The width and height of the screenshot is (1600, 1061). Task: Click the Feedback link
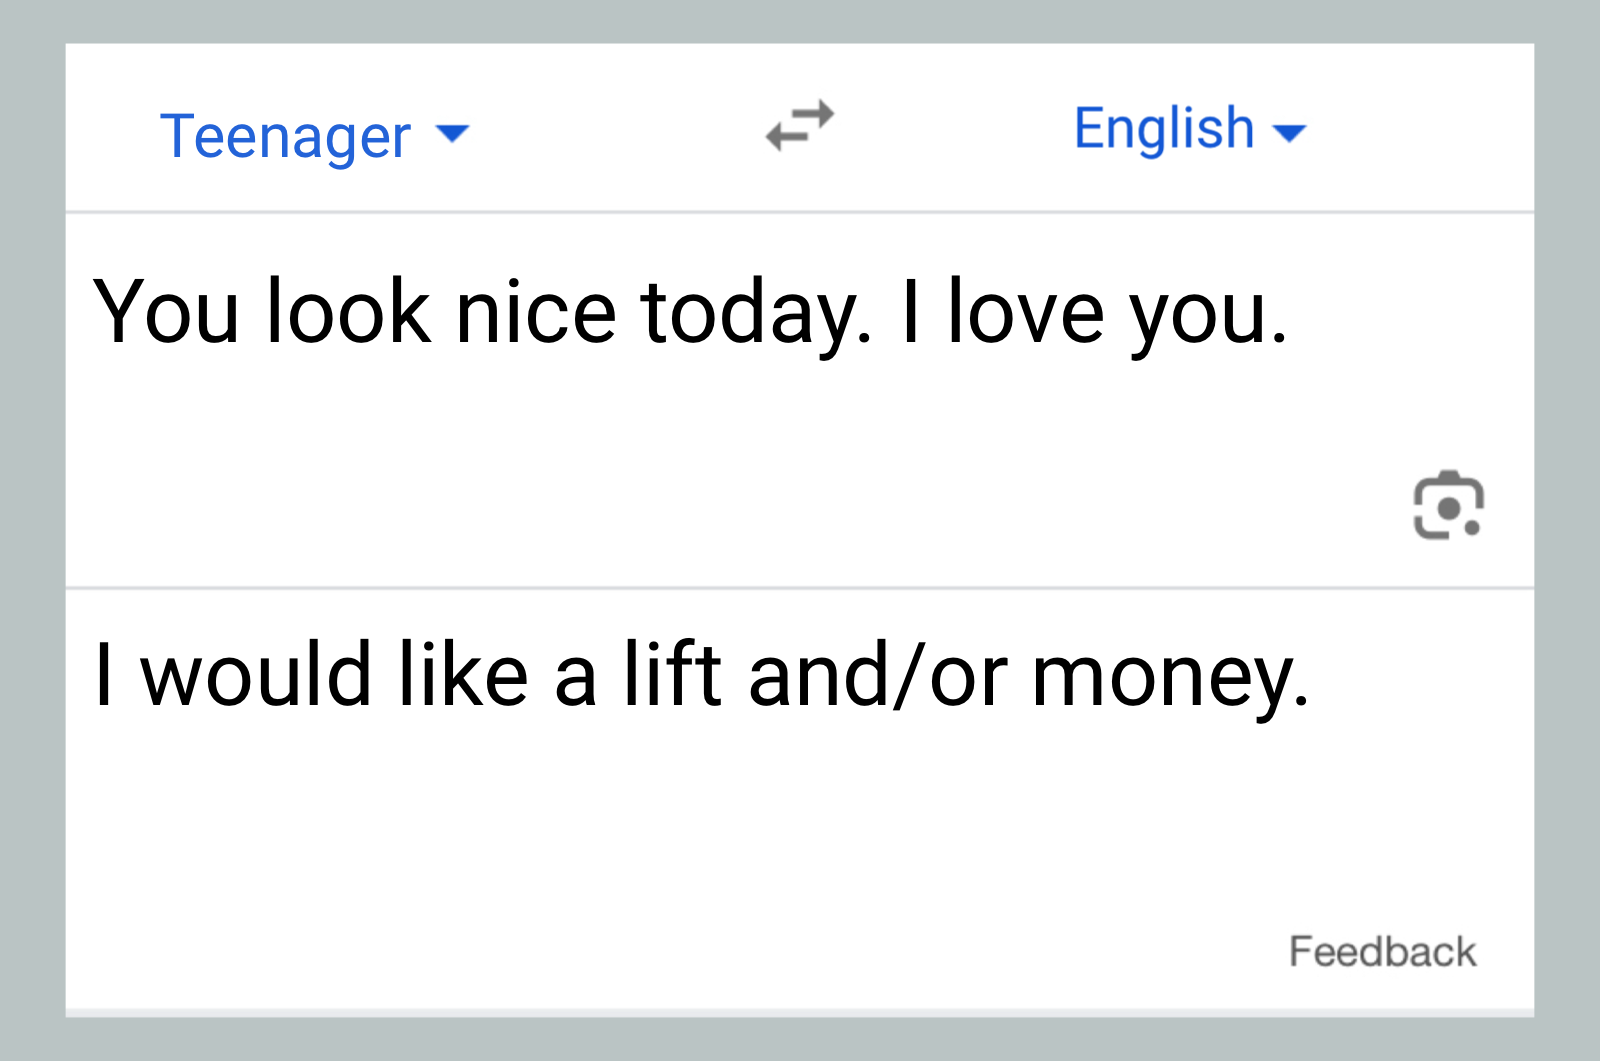(x=1381, y=951)
